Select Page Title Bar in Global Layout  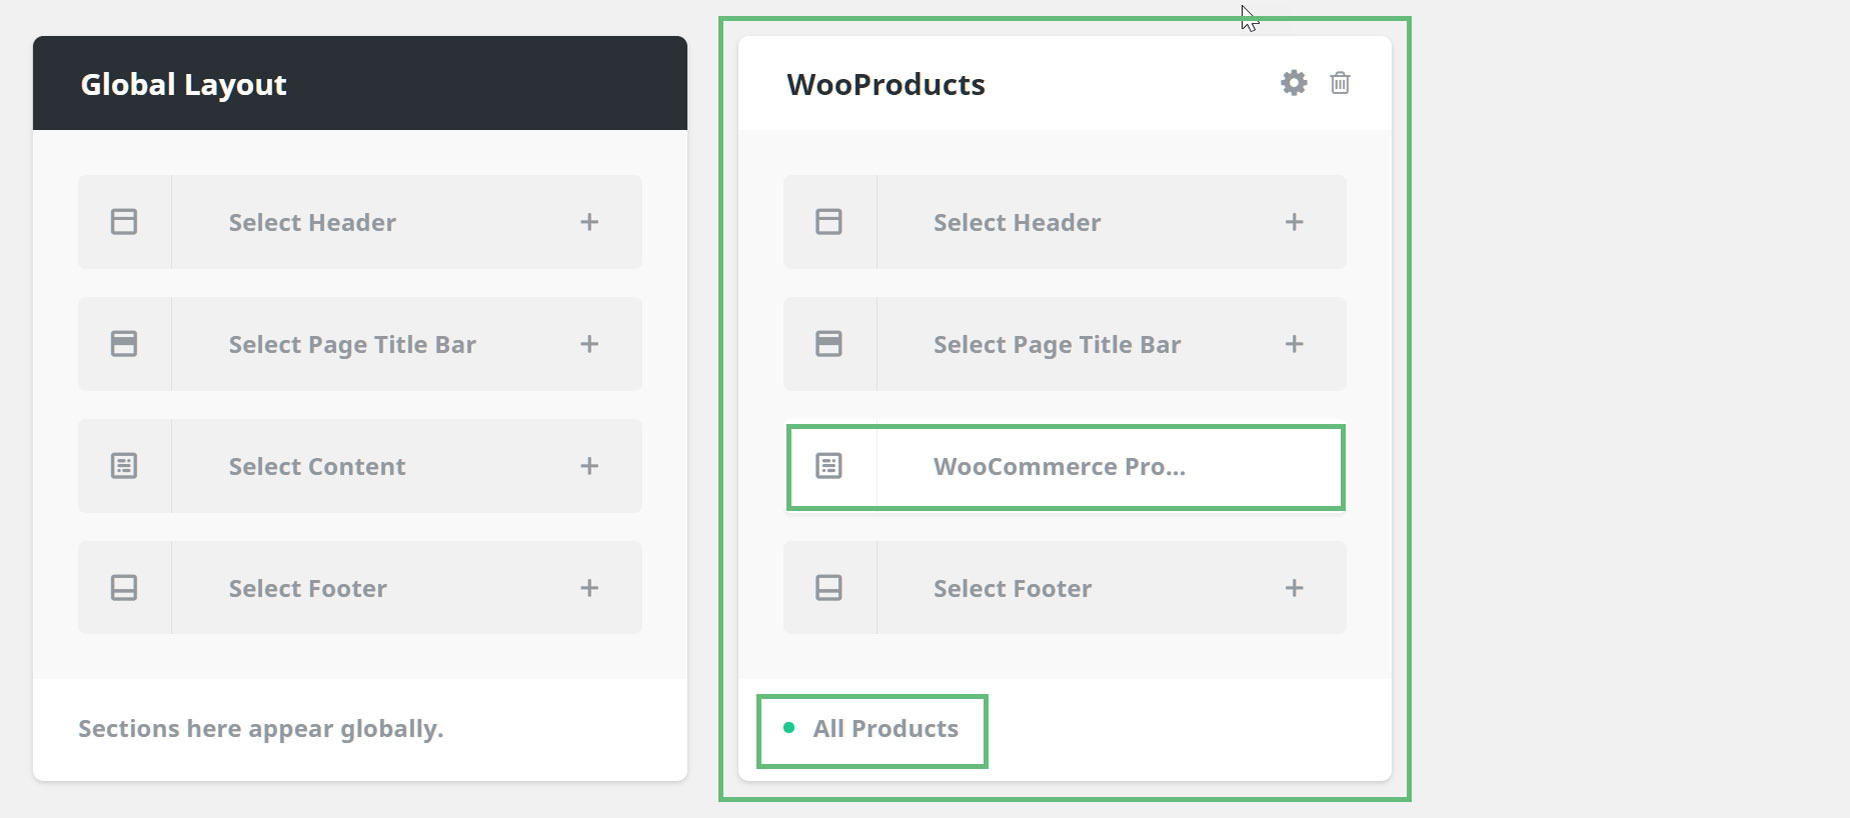[x=360, y=344]
